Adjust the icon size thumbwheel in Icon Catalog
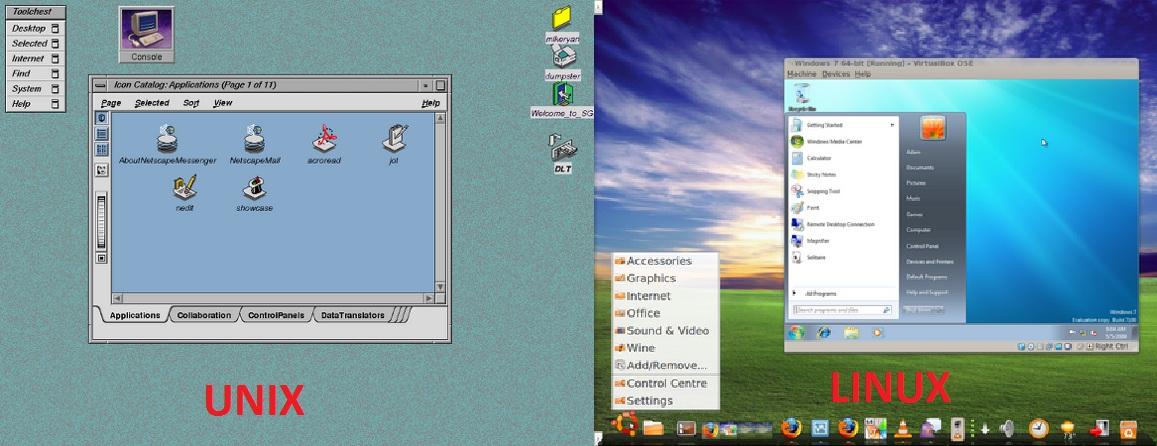1157x446 pixels. (x=102, y=221)
